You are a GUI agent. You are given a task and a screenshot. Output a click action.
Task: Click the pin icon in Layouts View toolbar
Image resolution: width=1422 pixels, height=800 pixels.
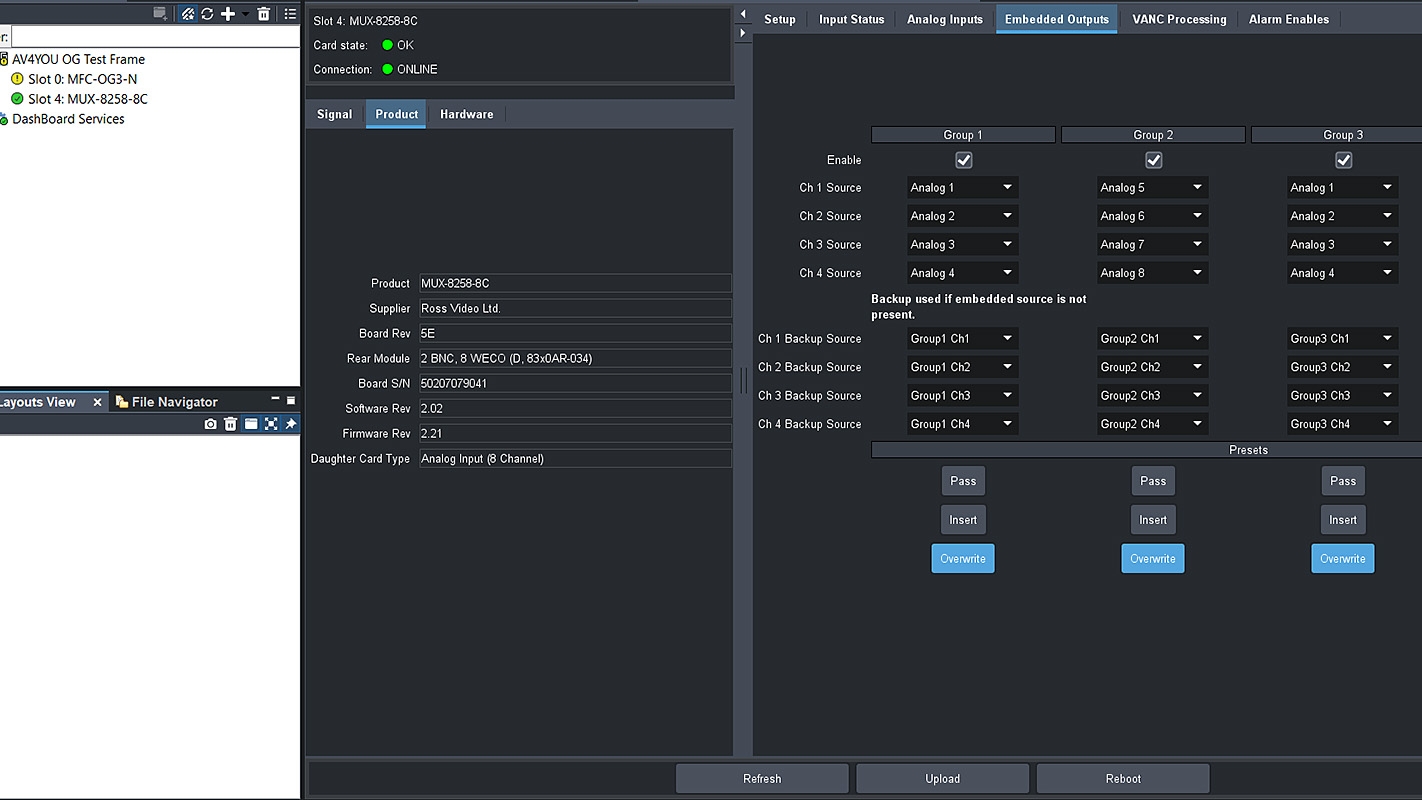291,424
